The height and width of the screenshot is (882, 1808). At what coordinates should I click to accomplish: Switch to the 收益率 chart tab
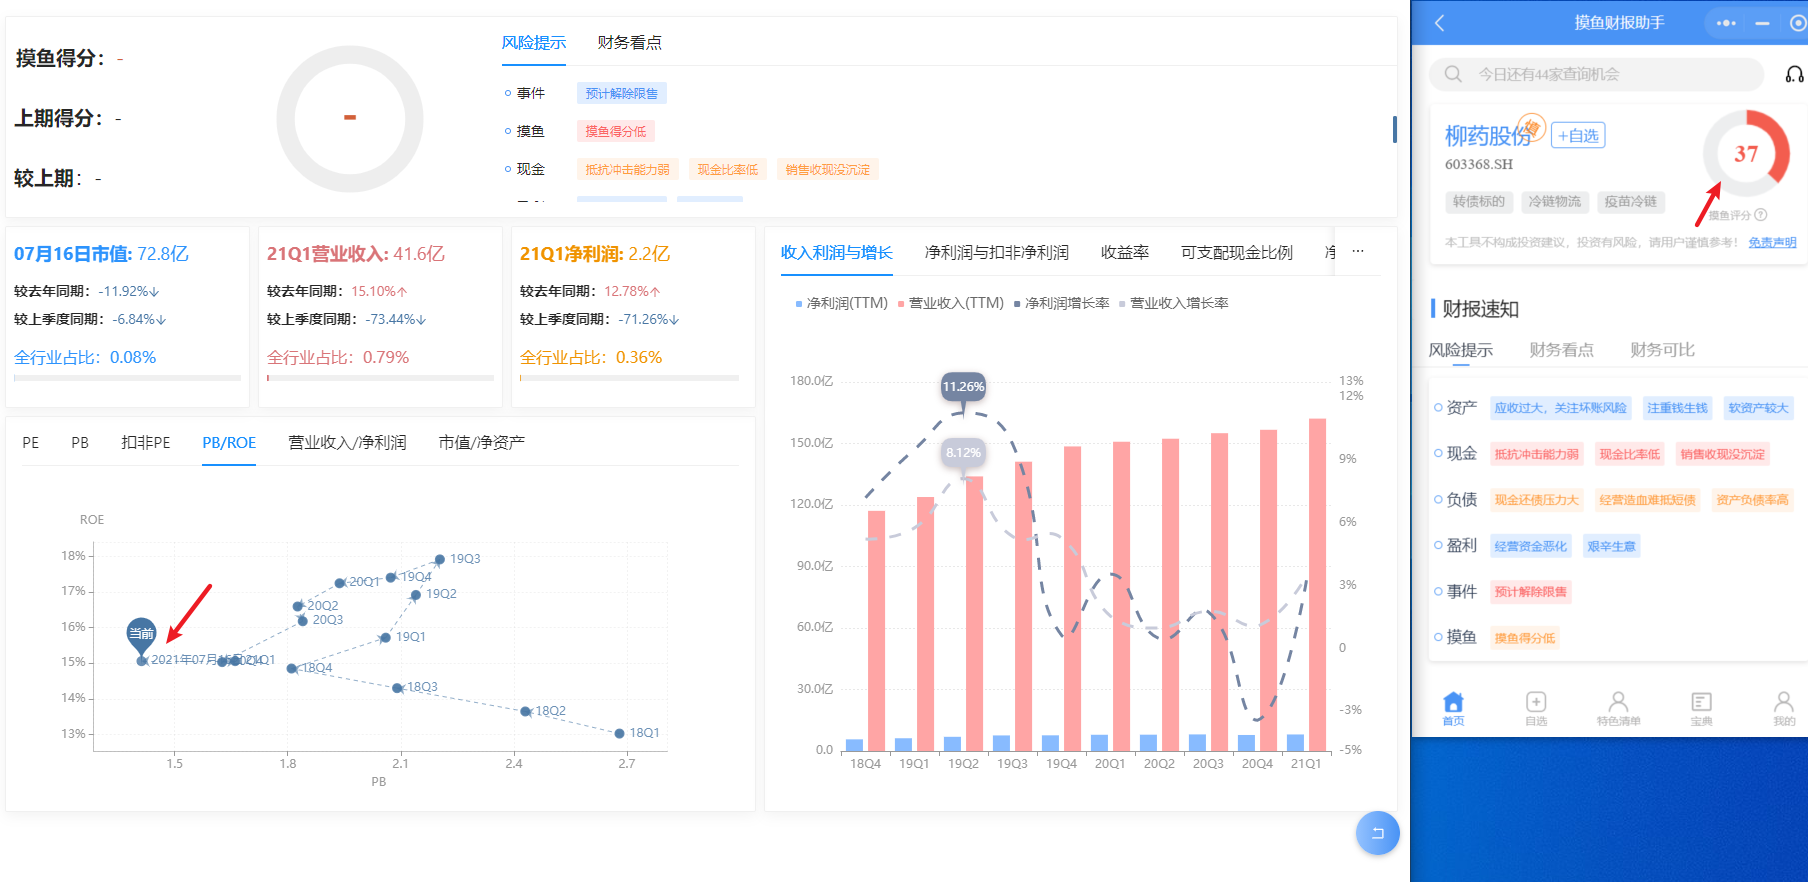click(x=1124, y=253)
